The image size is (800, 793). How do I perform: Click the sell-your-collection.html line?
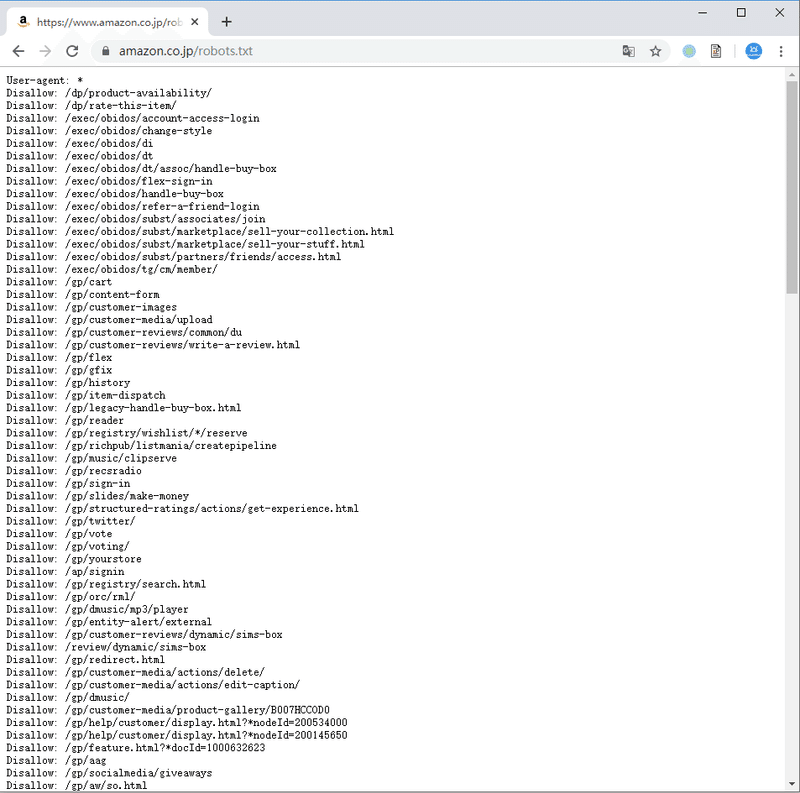coord(200,232)
